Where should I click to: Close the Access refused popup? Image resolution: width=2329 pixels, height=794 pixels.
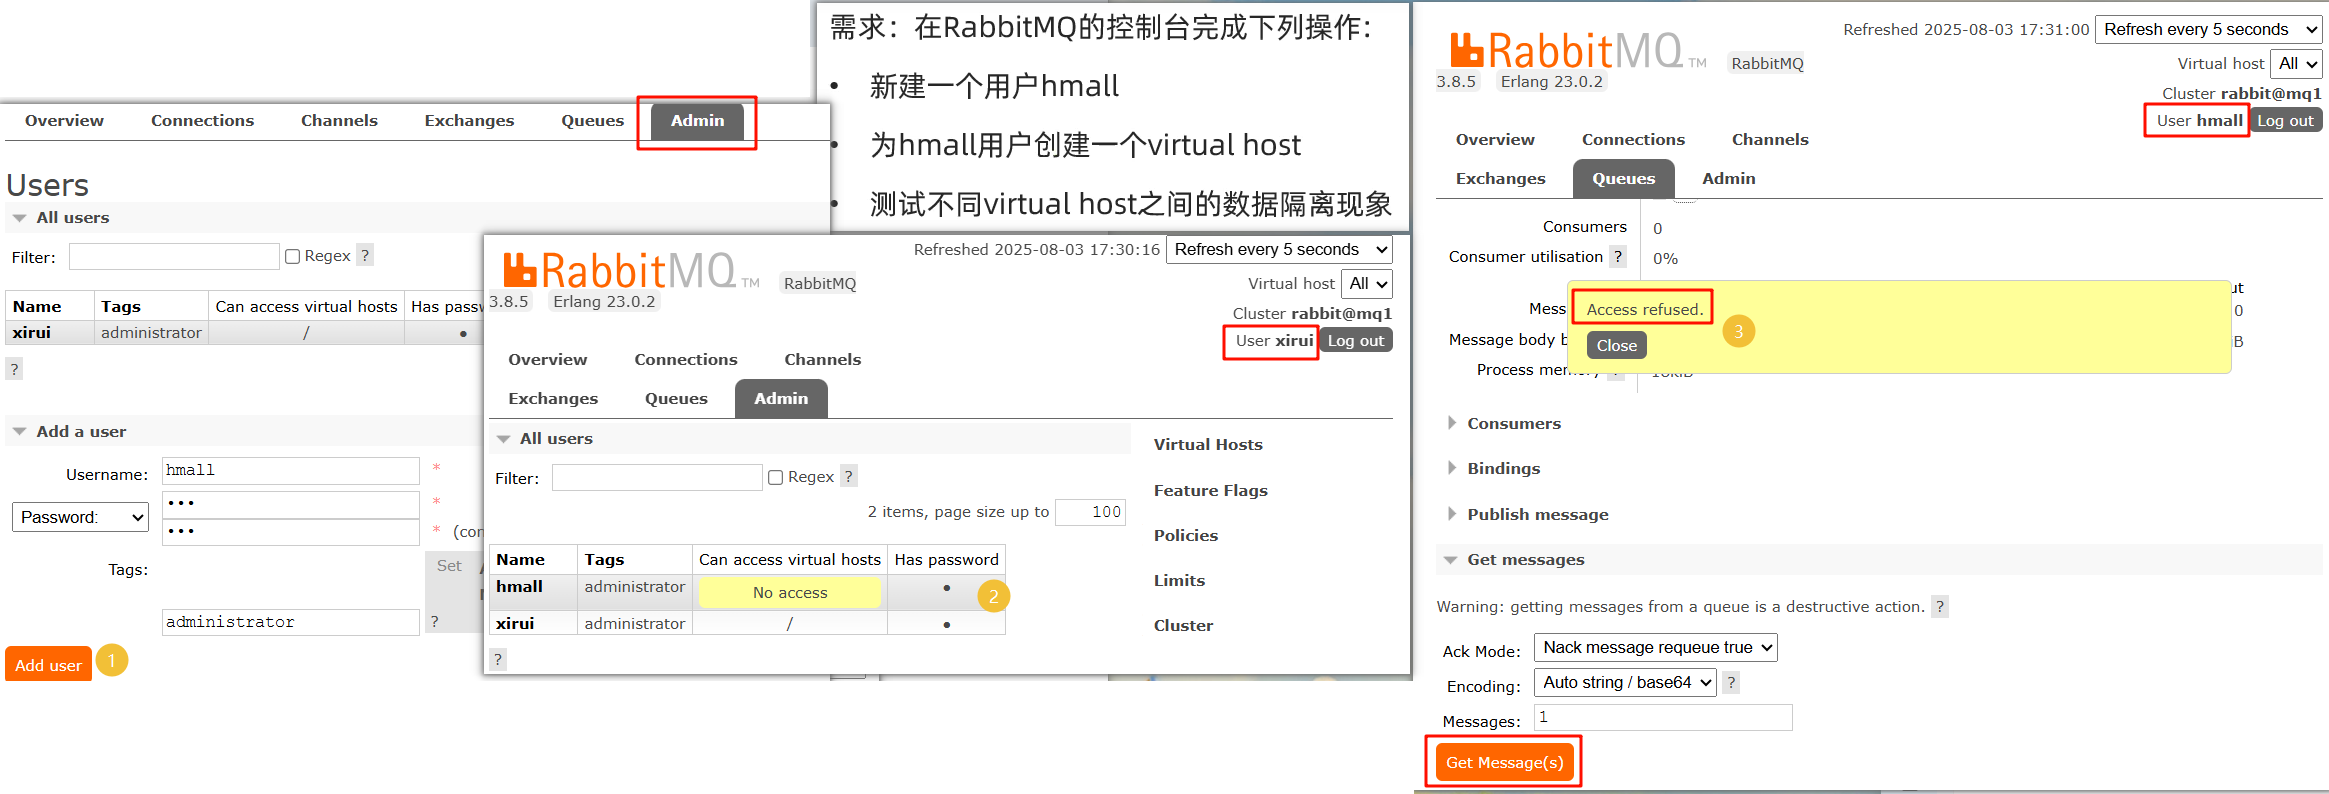pyautogui.click(x=1616, y=346)
